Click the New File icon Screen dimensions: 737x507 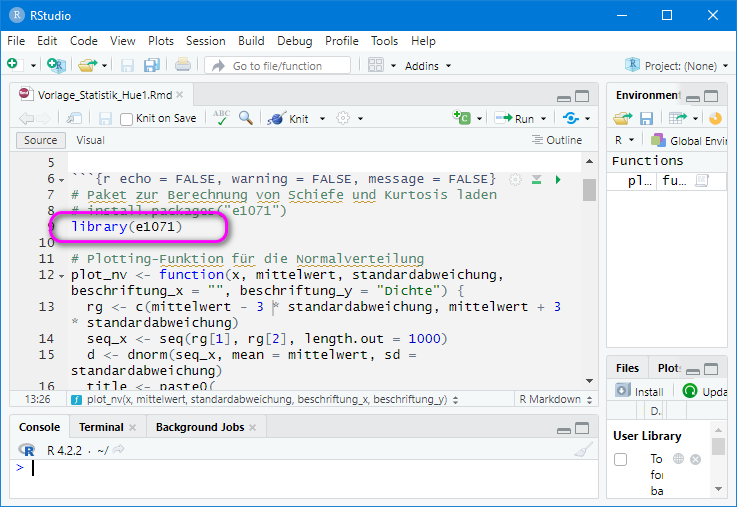tap(13, 64)
